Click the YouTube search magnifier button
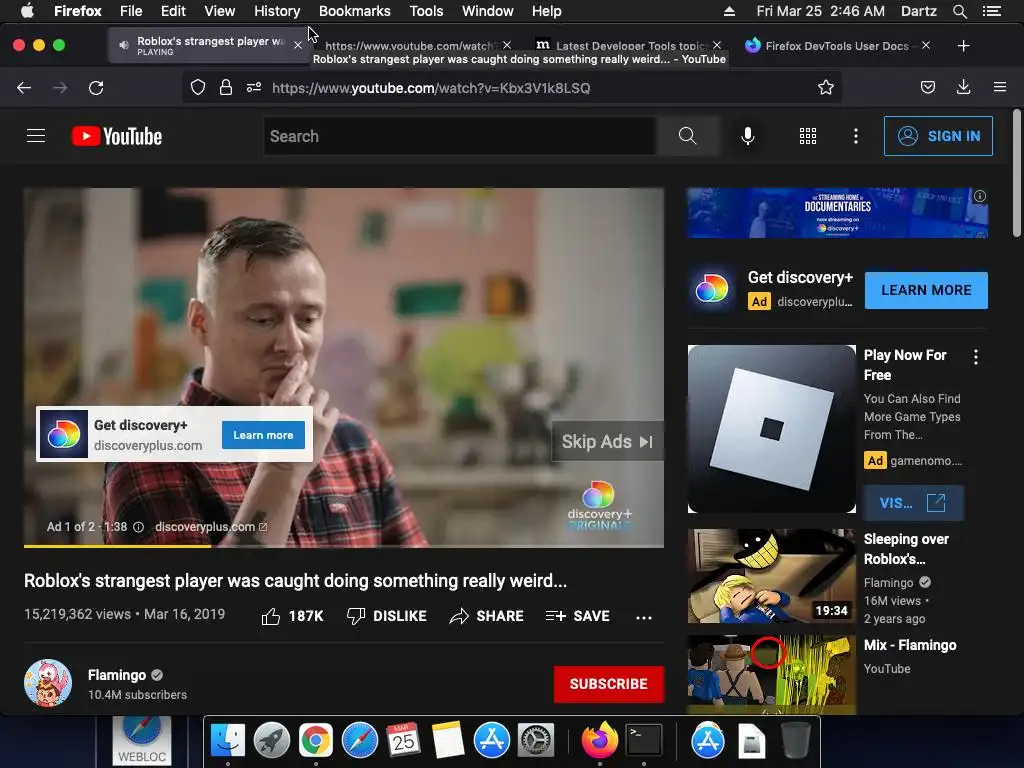The image size is (1024, 768). [688, 136]
